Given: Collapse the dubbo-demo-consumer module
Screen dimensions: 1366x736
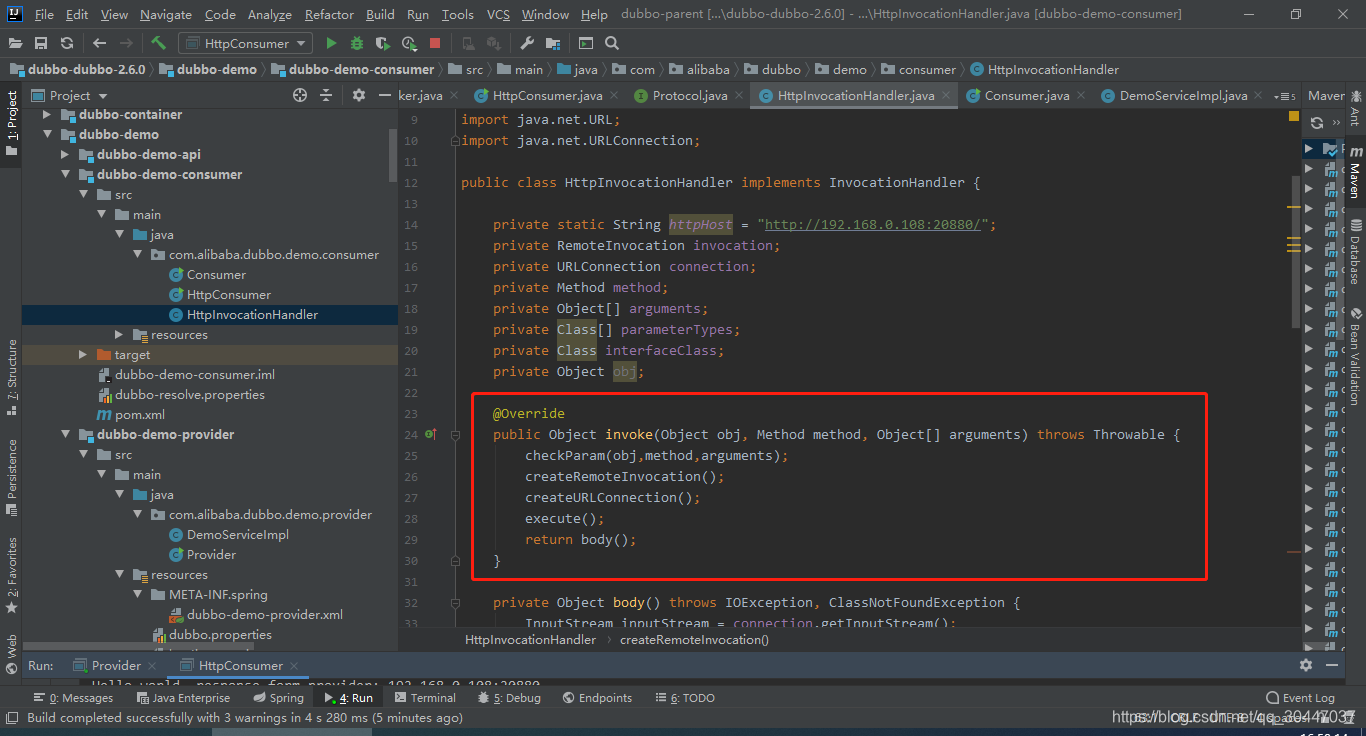Looking at the screenshot, I should pos(66,174).
